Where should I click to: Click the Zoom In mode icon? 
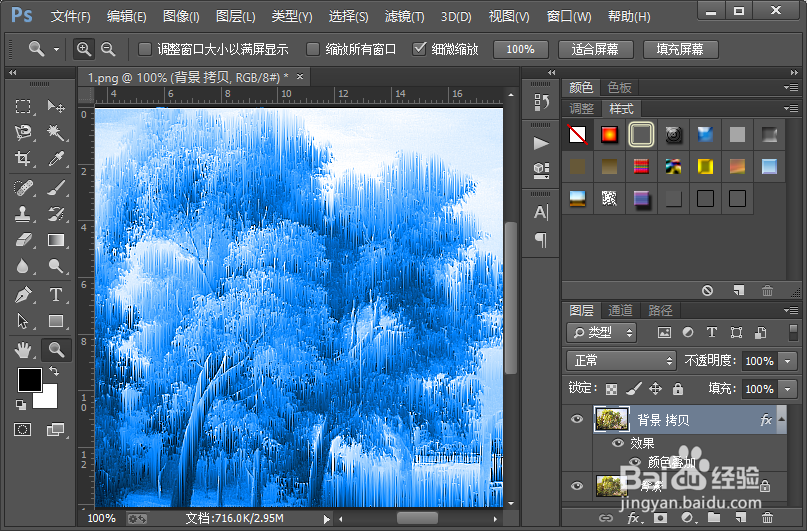84,49
